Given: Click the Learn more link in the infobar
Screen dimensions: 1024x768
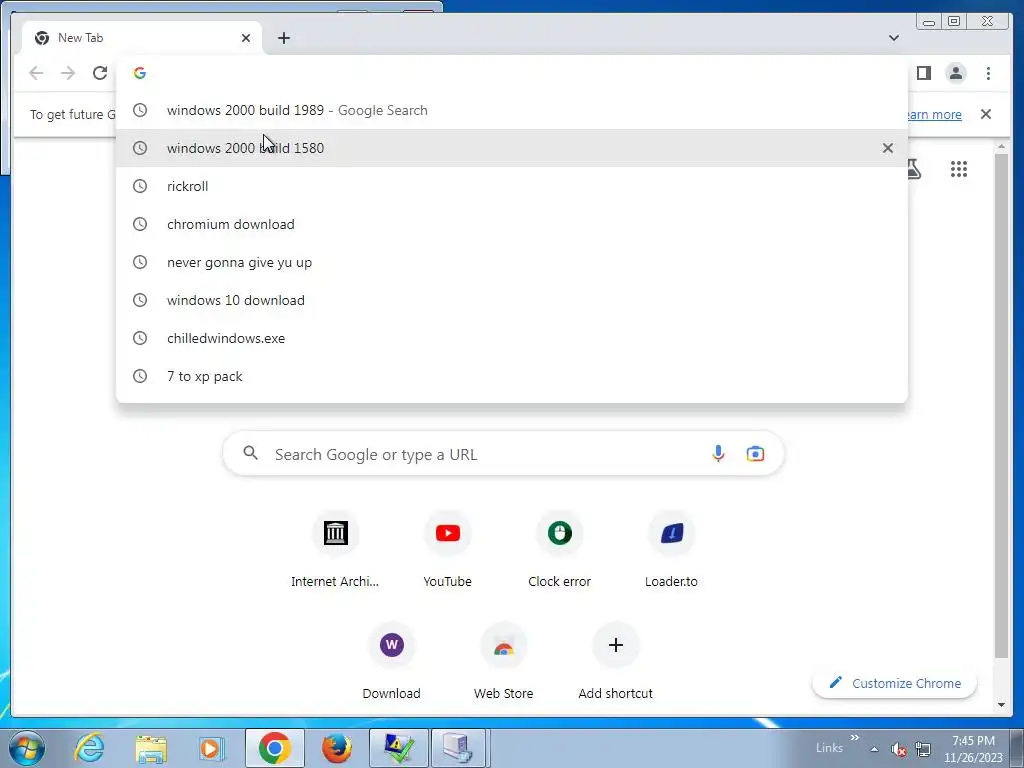Looking at the screenshot, I should coord(934,114).
